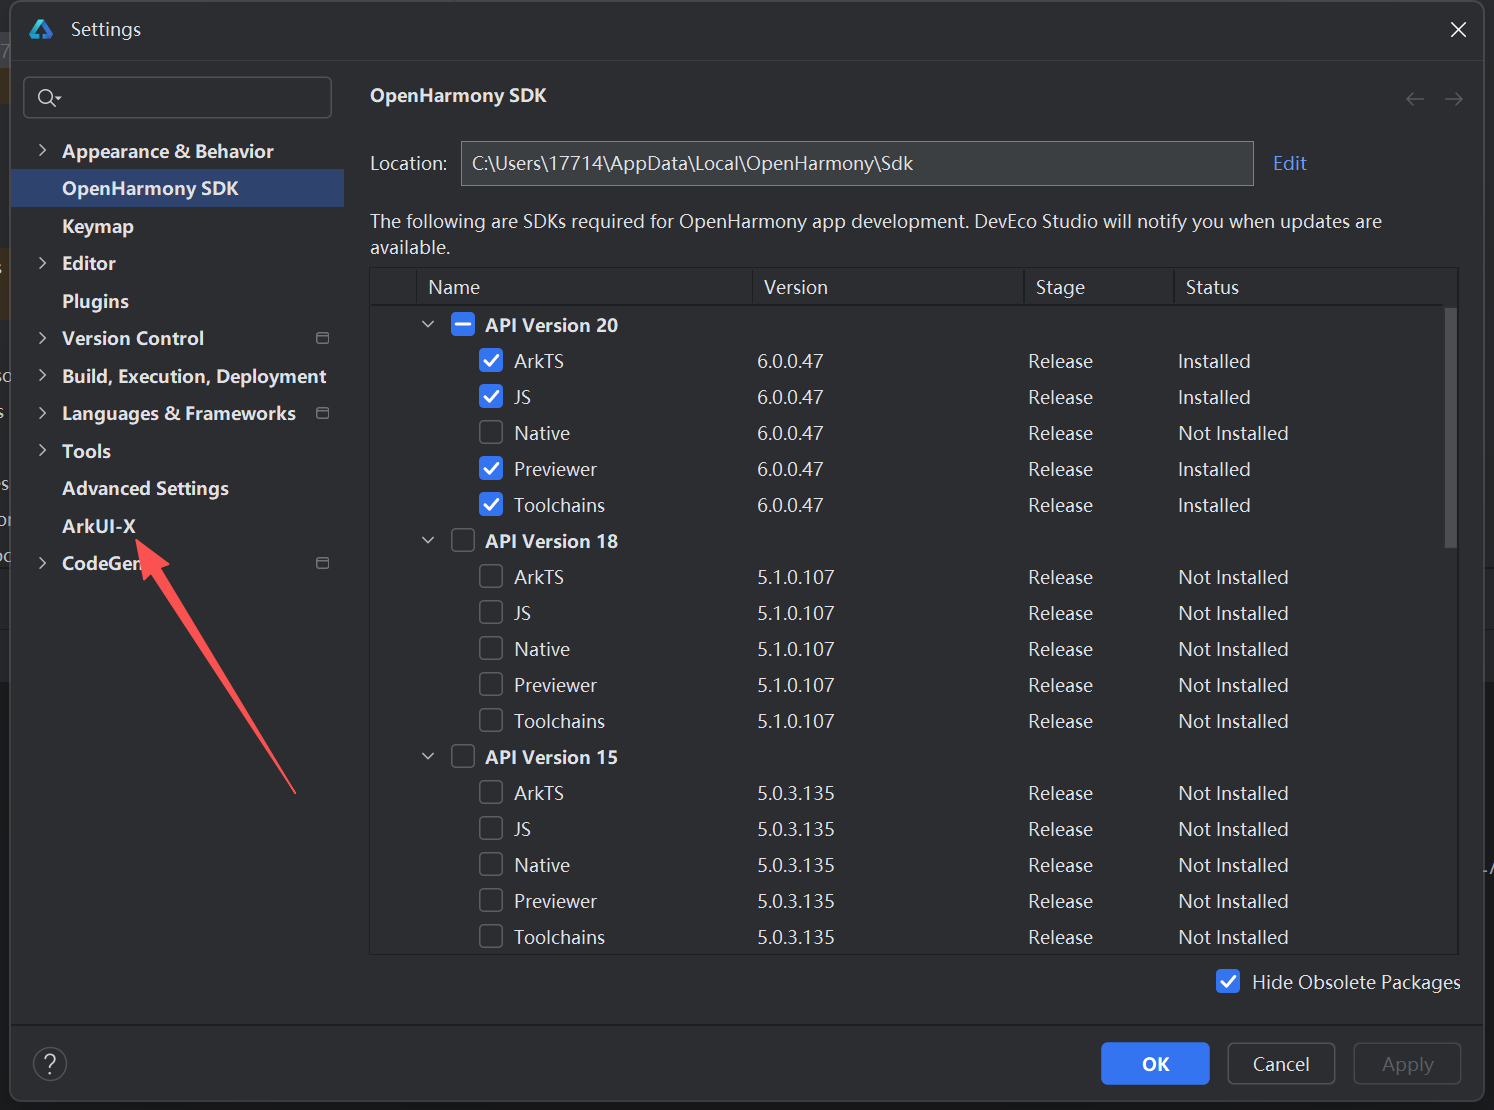This screenshot has height=1110, width=1494.
Task: Check the API Version 18 group checkbox
Action: pyautogui.click(x=463, y=541)
